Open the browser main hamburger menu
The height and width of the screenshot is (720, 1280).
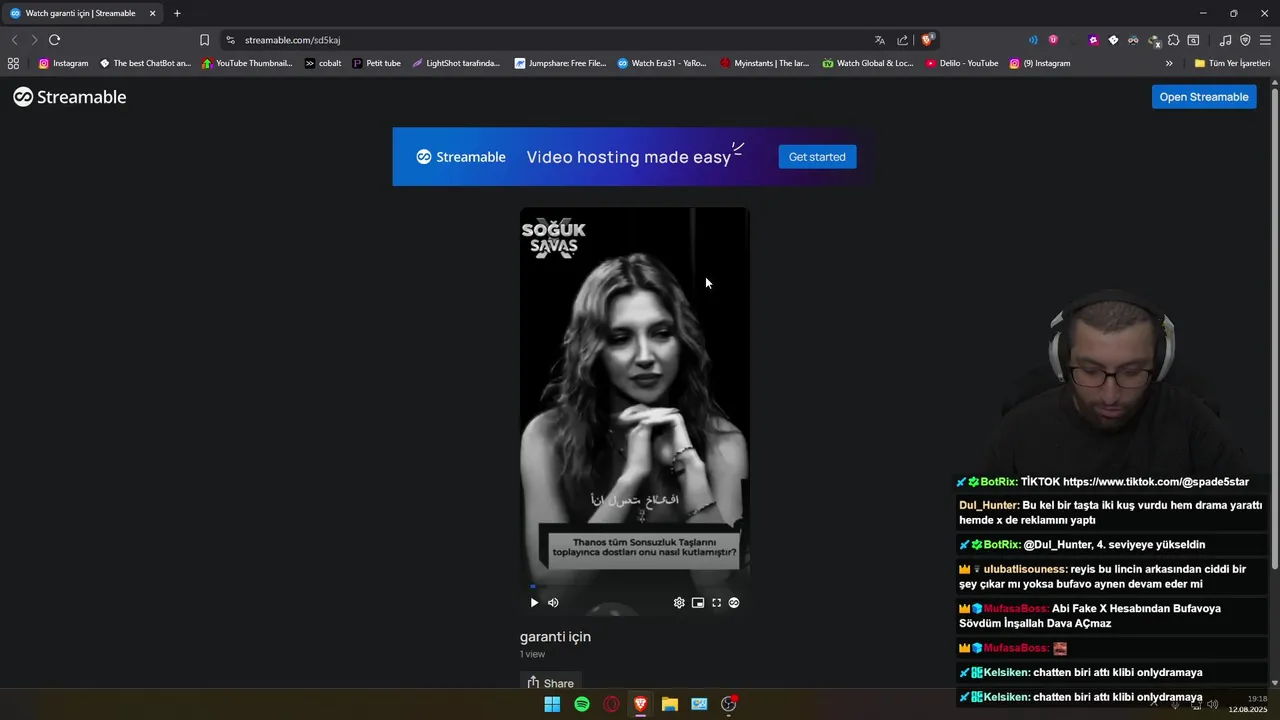point(1265,40)
